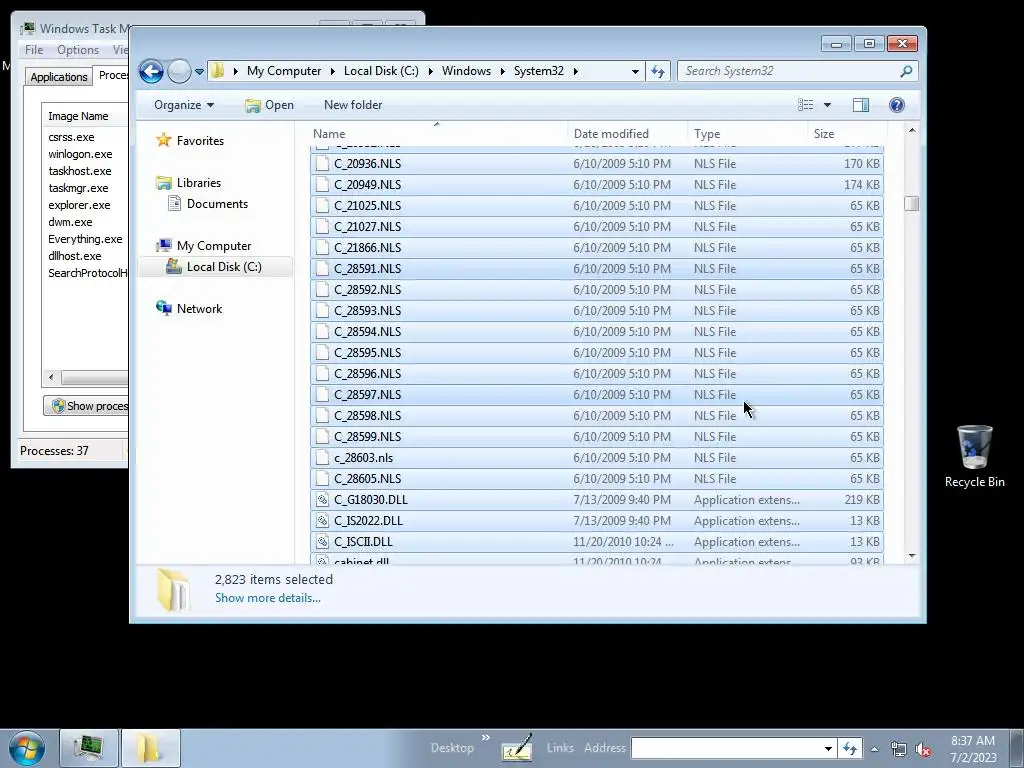1024x768 pixels.
Task: Click the c_28603.nls file icon
Action: (322, 458)
